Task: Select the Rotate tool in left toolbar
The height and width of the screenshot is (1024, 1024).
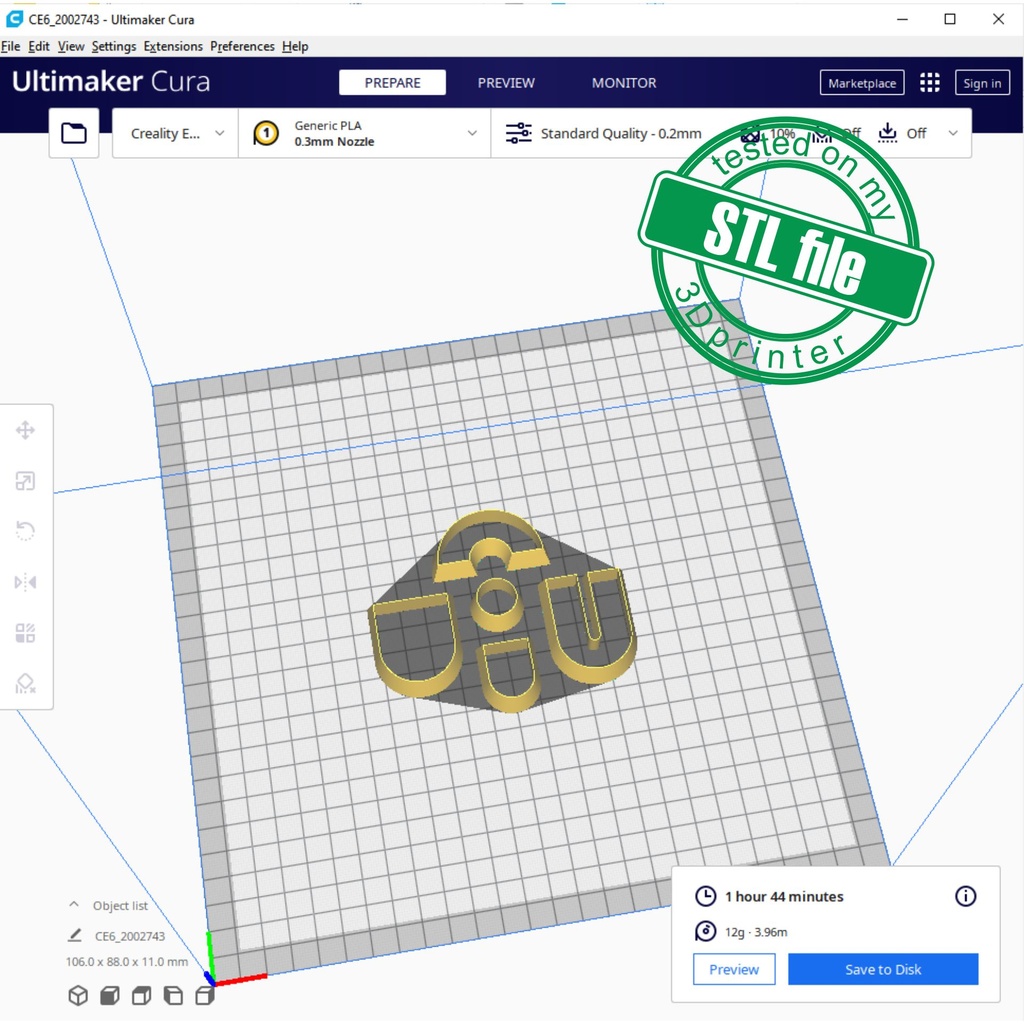Action: tap(26, 531)
